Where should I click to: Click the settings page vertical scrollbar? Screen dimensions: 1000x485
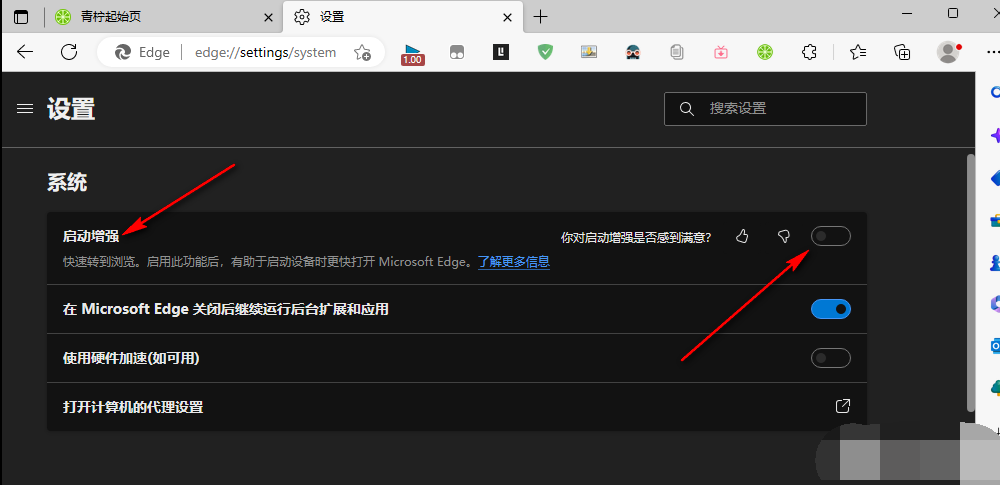coord(971,283)
